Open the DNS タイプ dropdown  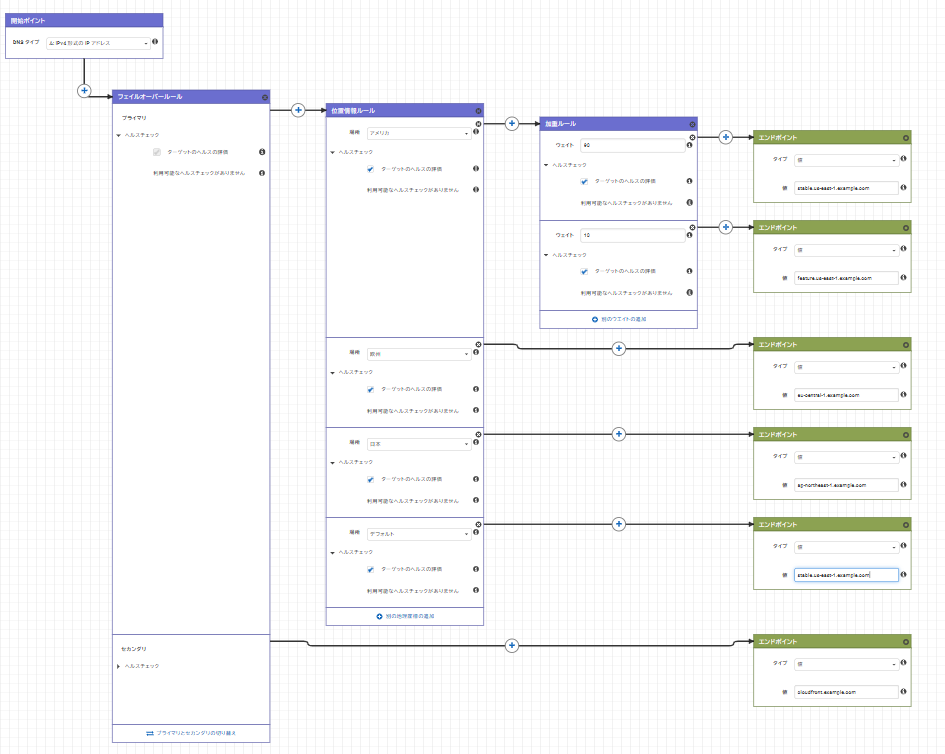98,43
